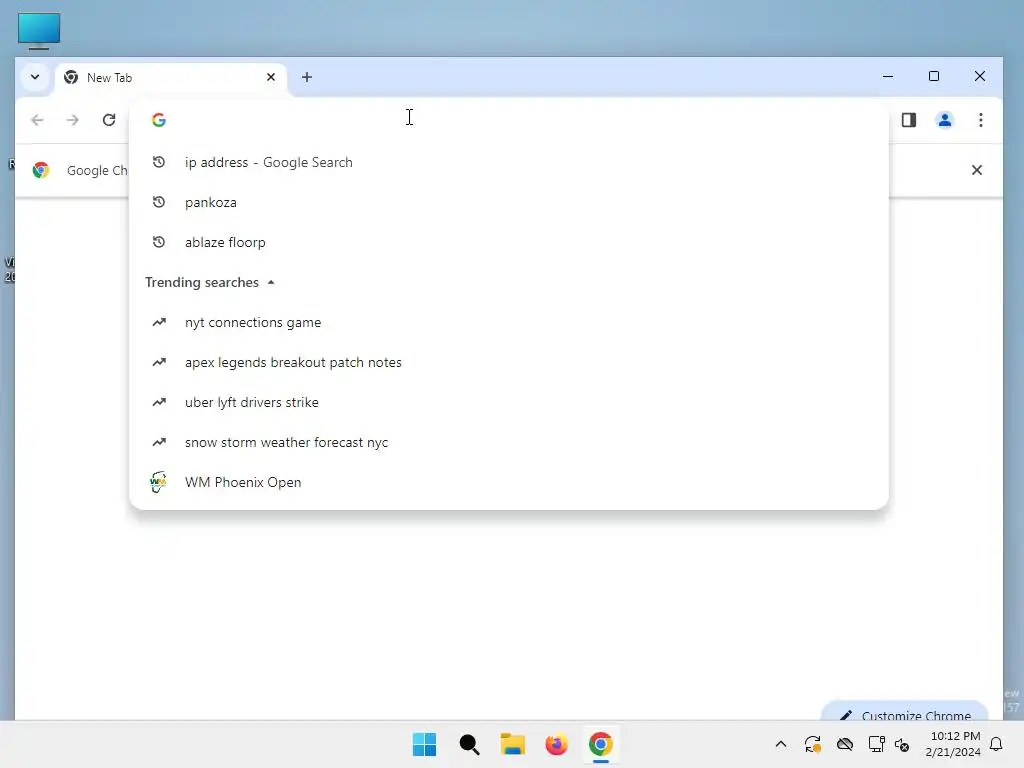Screen dimensions: 1024x768
Task: Select 'ip address - Google Search' suggestion
Action: pos(509,163)
